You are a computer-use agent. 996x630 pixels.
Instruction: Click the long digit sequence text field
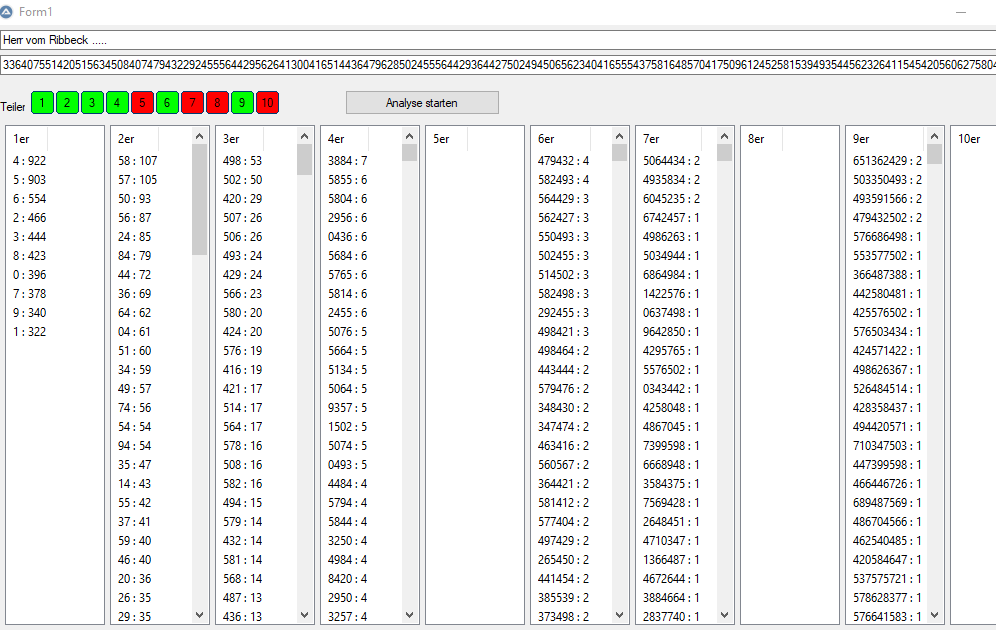[498, 65]
